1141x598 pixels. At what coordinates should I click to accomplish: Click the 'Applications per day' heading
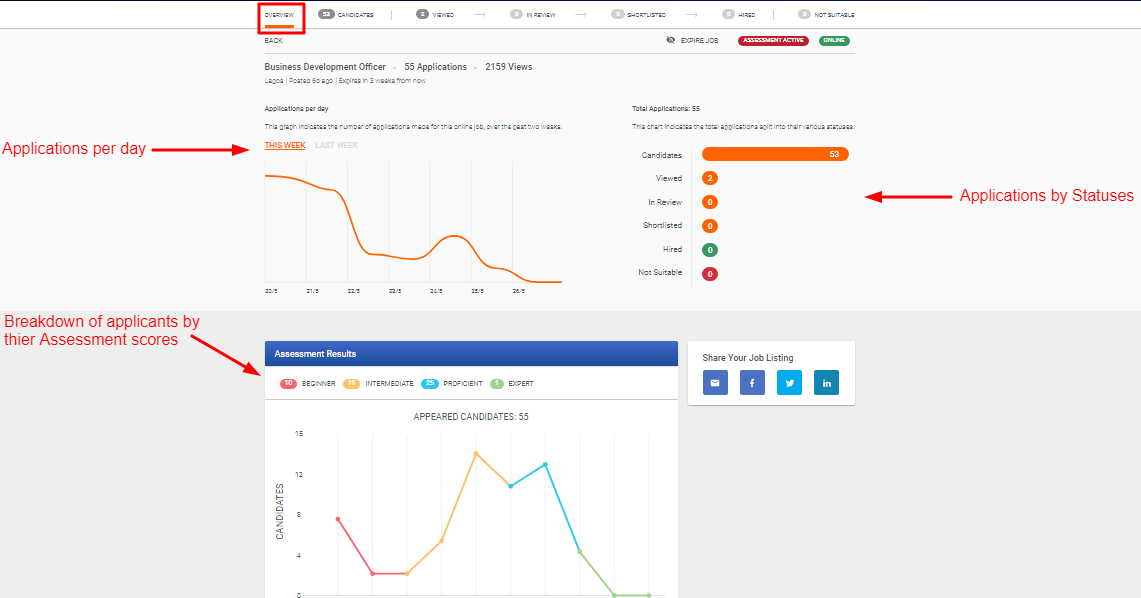point(296,108)
